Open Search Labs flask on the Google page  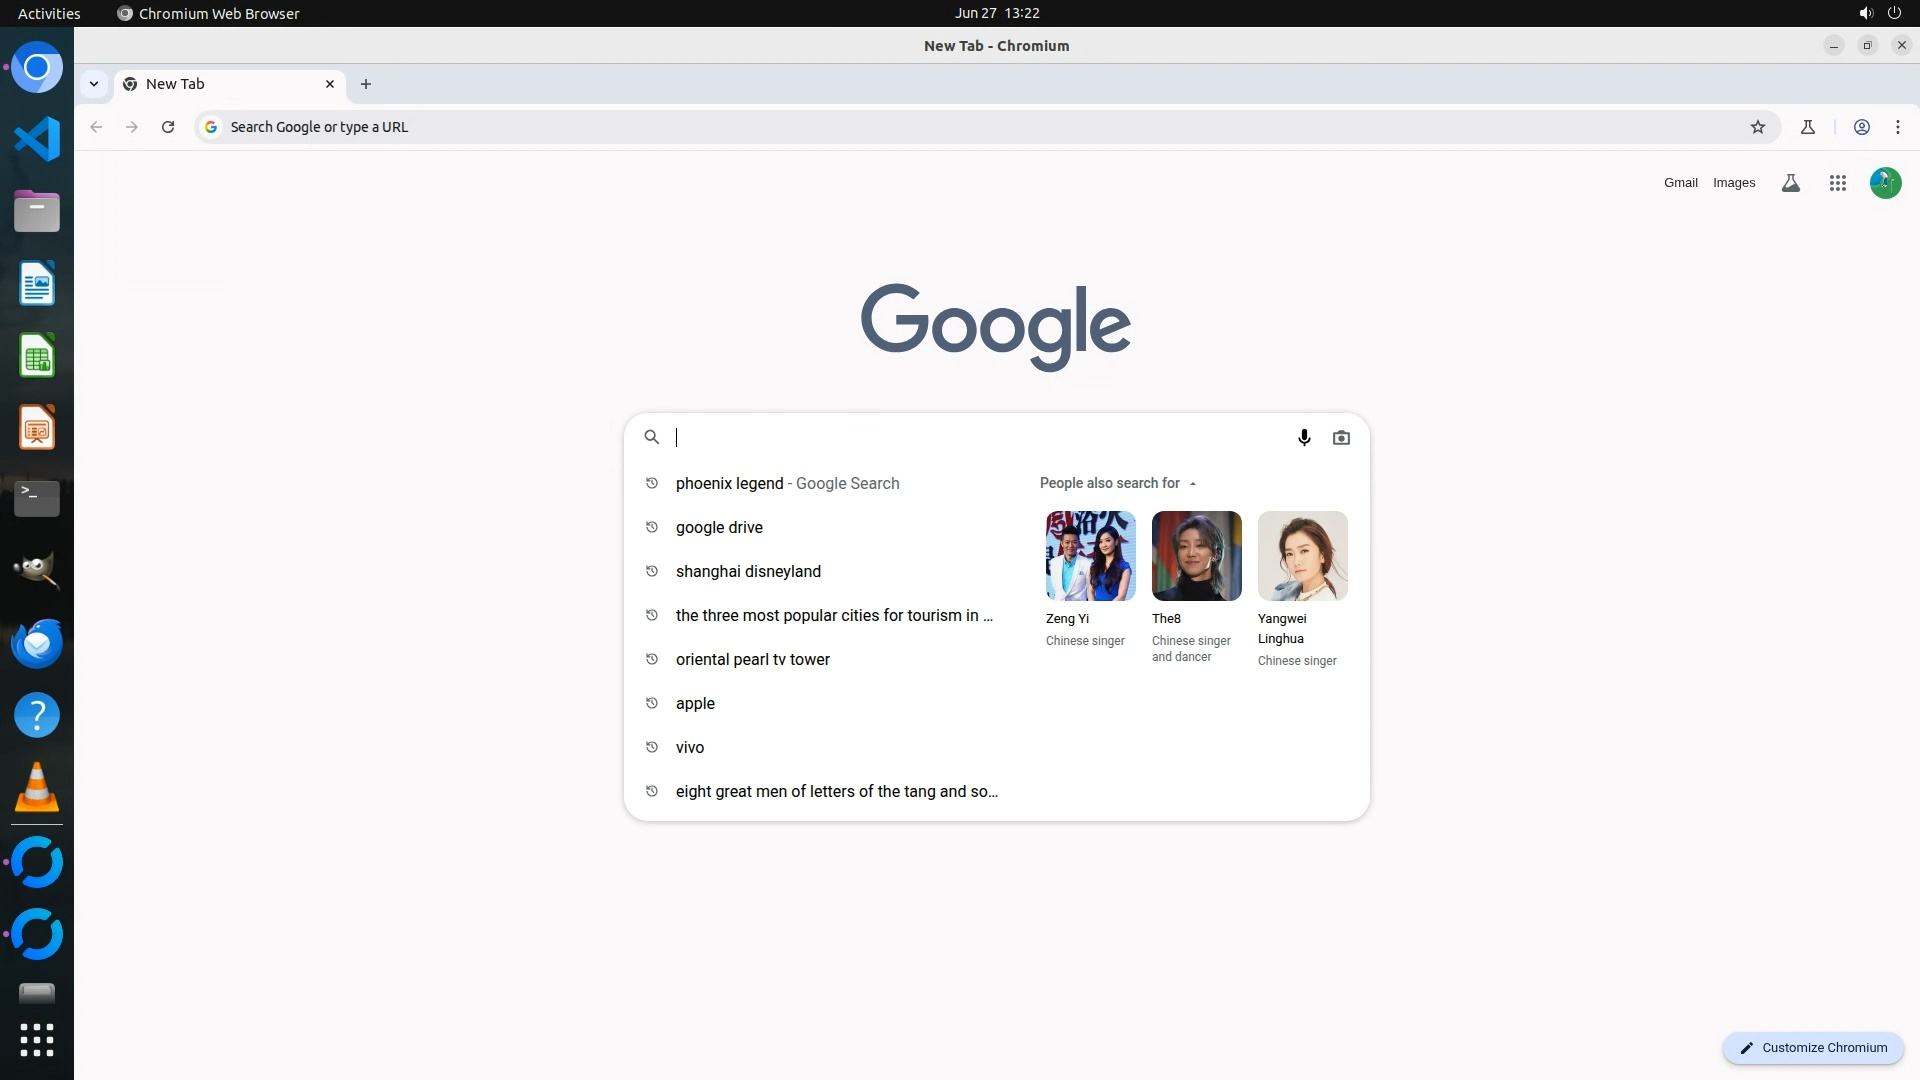pos(1791,183)
